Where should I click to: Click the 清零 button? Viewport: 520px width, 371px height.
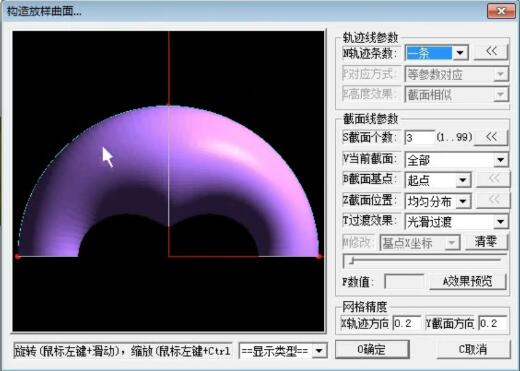click(x=486, y=241)
